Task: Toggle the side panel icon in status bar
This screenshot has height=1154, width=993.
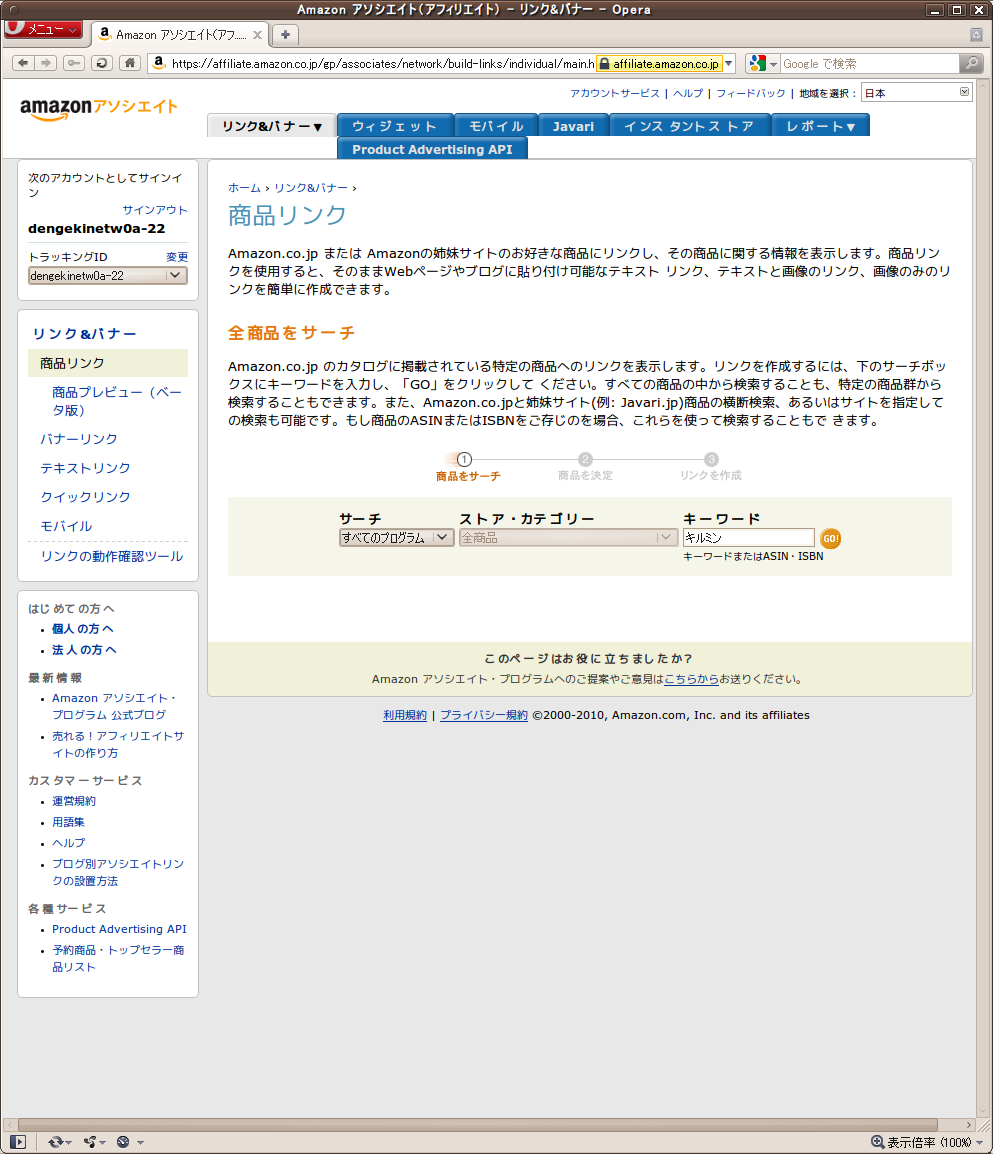Action: coord(18,1141)
